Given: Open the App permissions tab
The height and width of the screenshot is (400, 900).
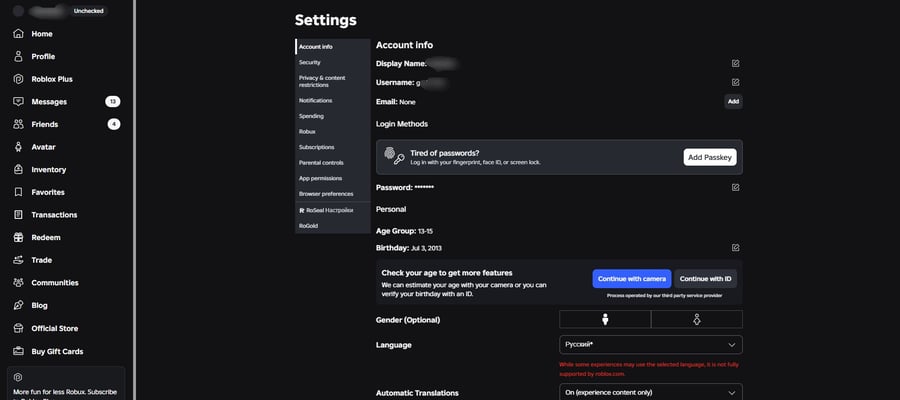Looking at the screenshot, I should point(333,178).
